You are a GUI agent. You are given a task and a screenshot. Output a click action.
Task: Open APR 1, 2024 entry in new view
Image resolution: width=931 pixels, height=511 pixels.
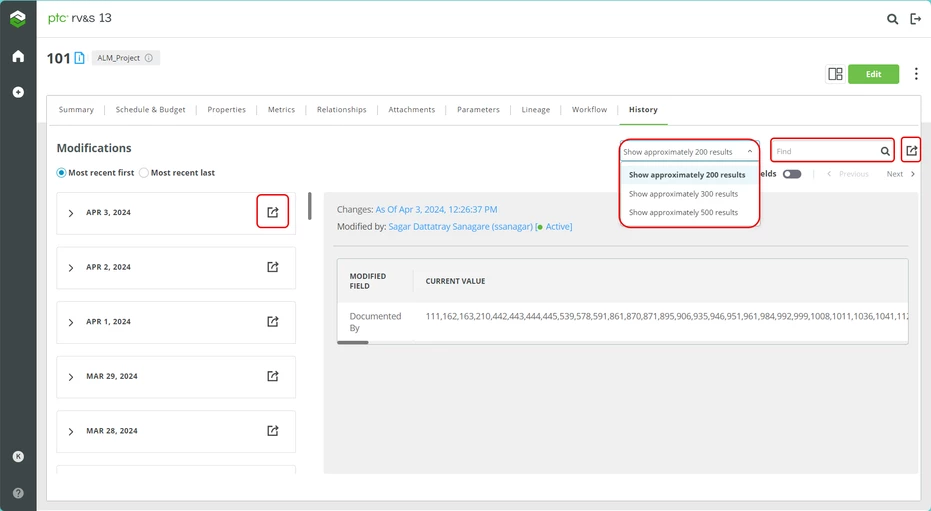[x=273, y=321]
